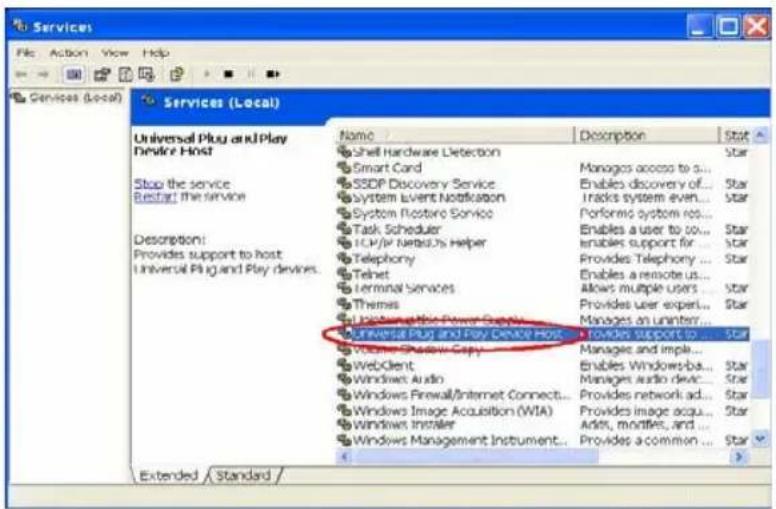Click the Windows Audio service gear icon
Screen dimensions: 776x509
pos(344,379)
